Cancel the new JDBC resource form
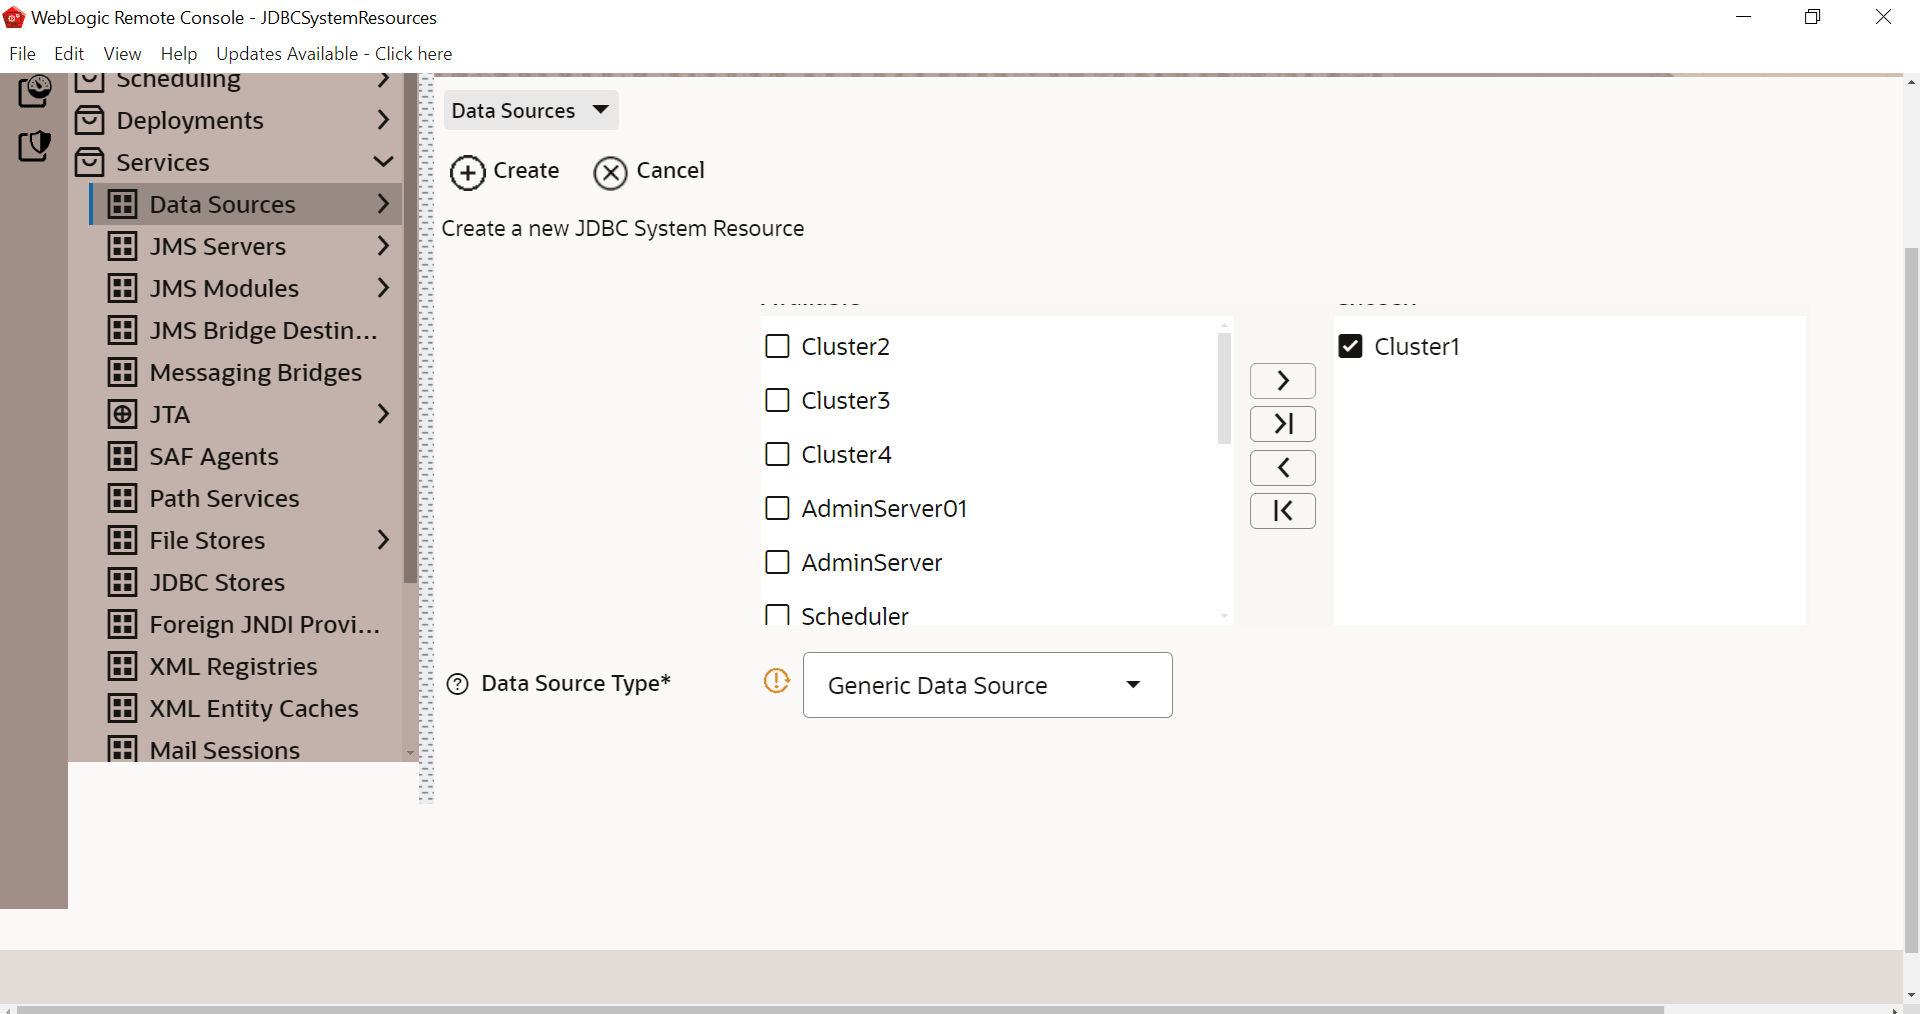 649,172
